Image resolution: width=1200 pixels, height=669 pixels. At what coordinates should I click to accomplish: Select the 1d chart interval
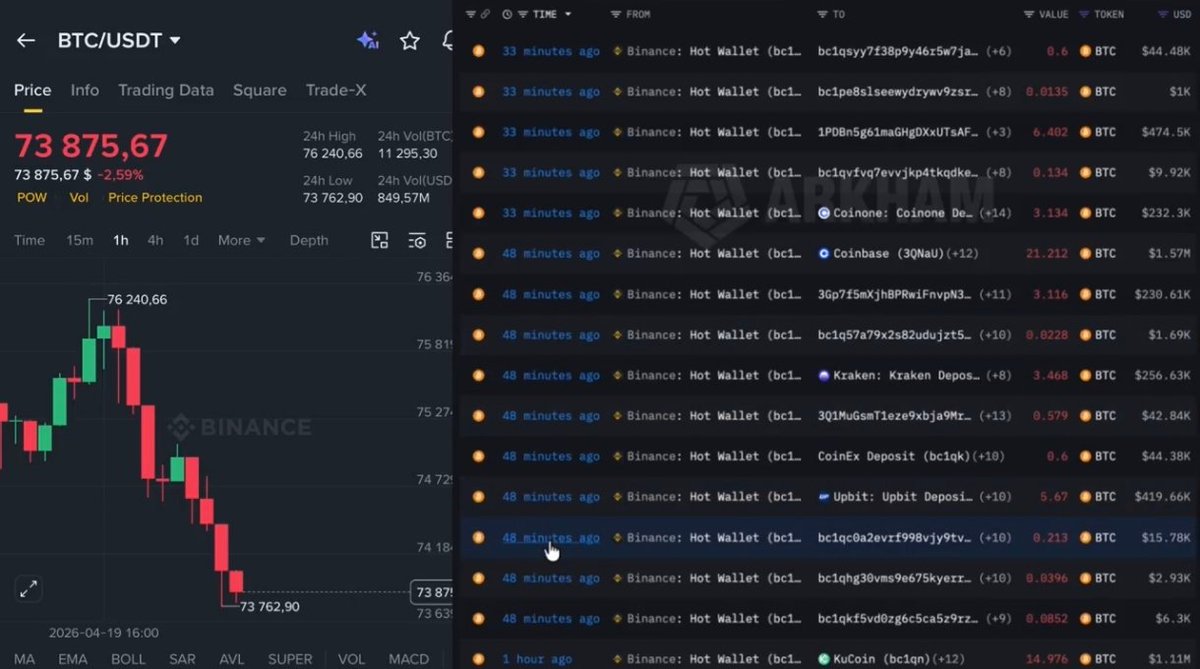tap(191, 240)
